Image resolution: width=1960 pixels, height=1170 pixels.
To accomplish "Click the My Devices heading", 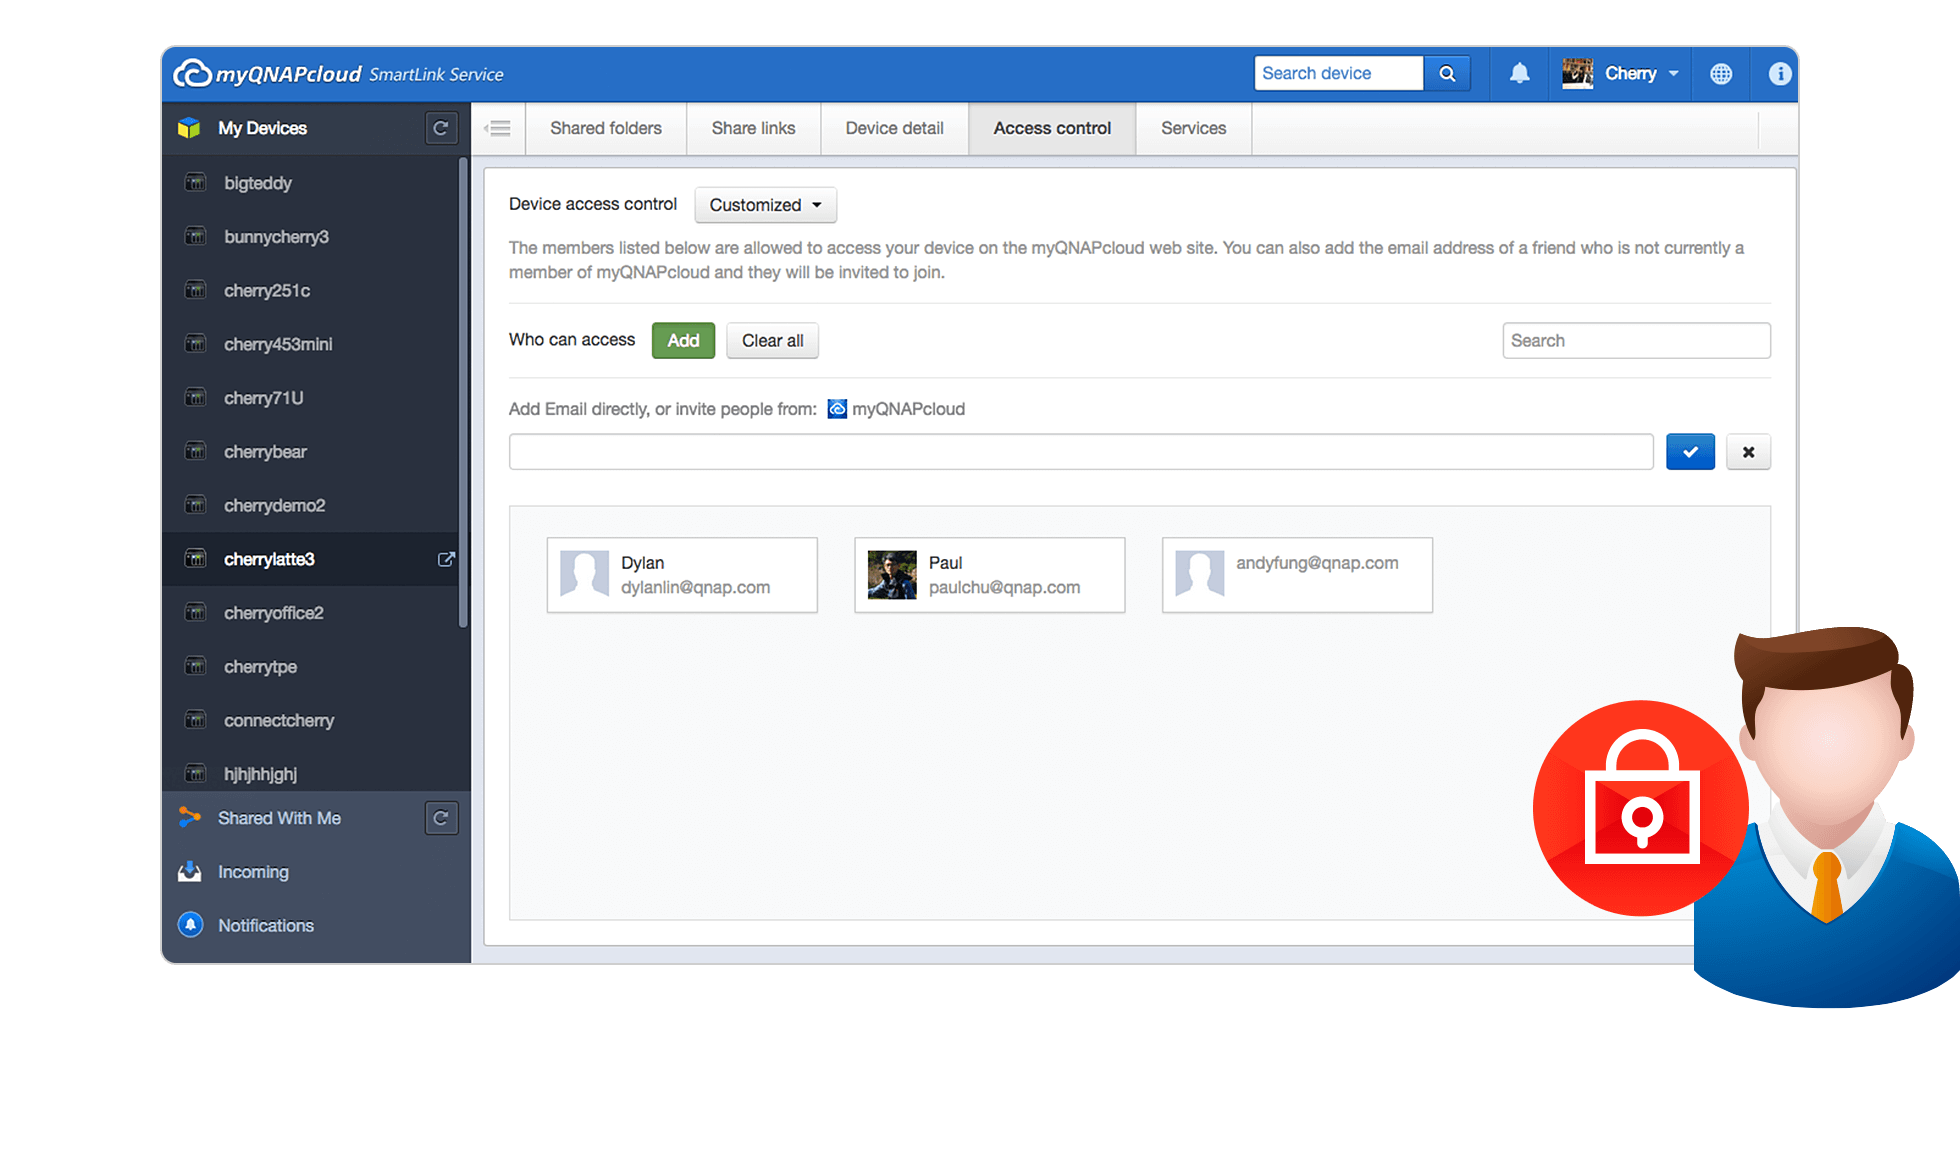I will point(262,128).
